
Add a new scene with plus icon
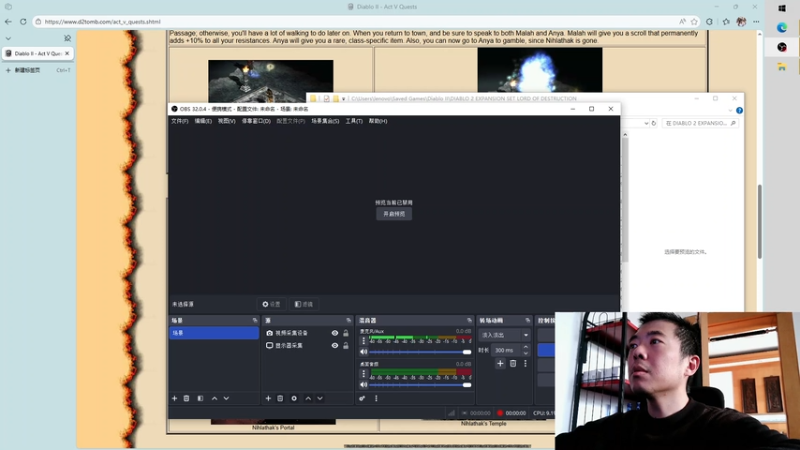coord(174,398)
